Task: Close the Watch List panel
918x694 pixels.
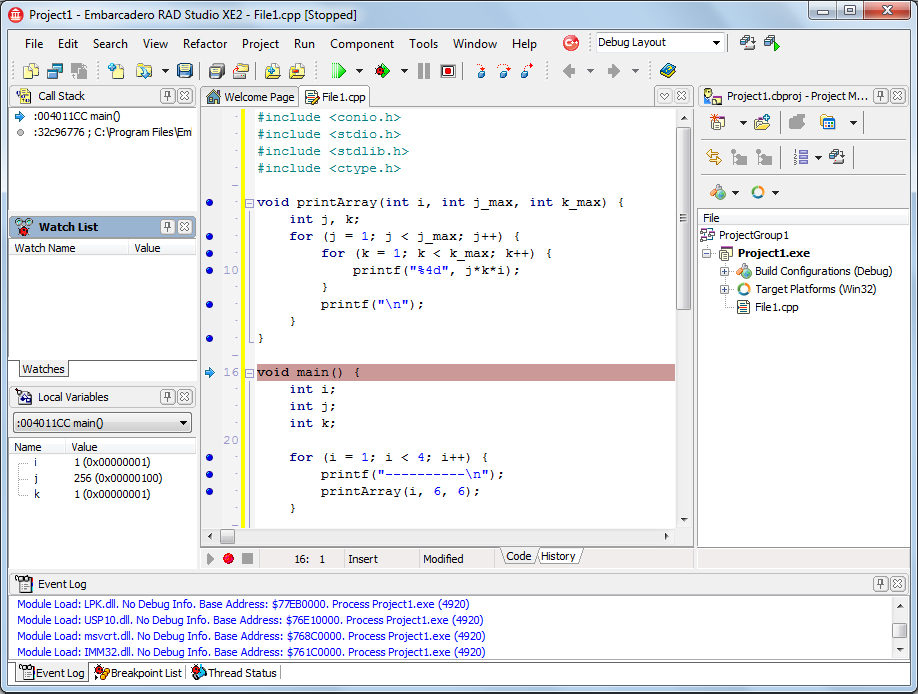Action: point(184,227)
